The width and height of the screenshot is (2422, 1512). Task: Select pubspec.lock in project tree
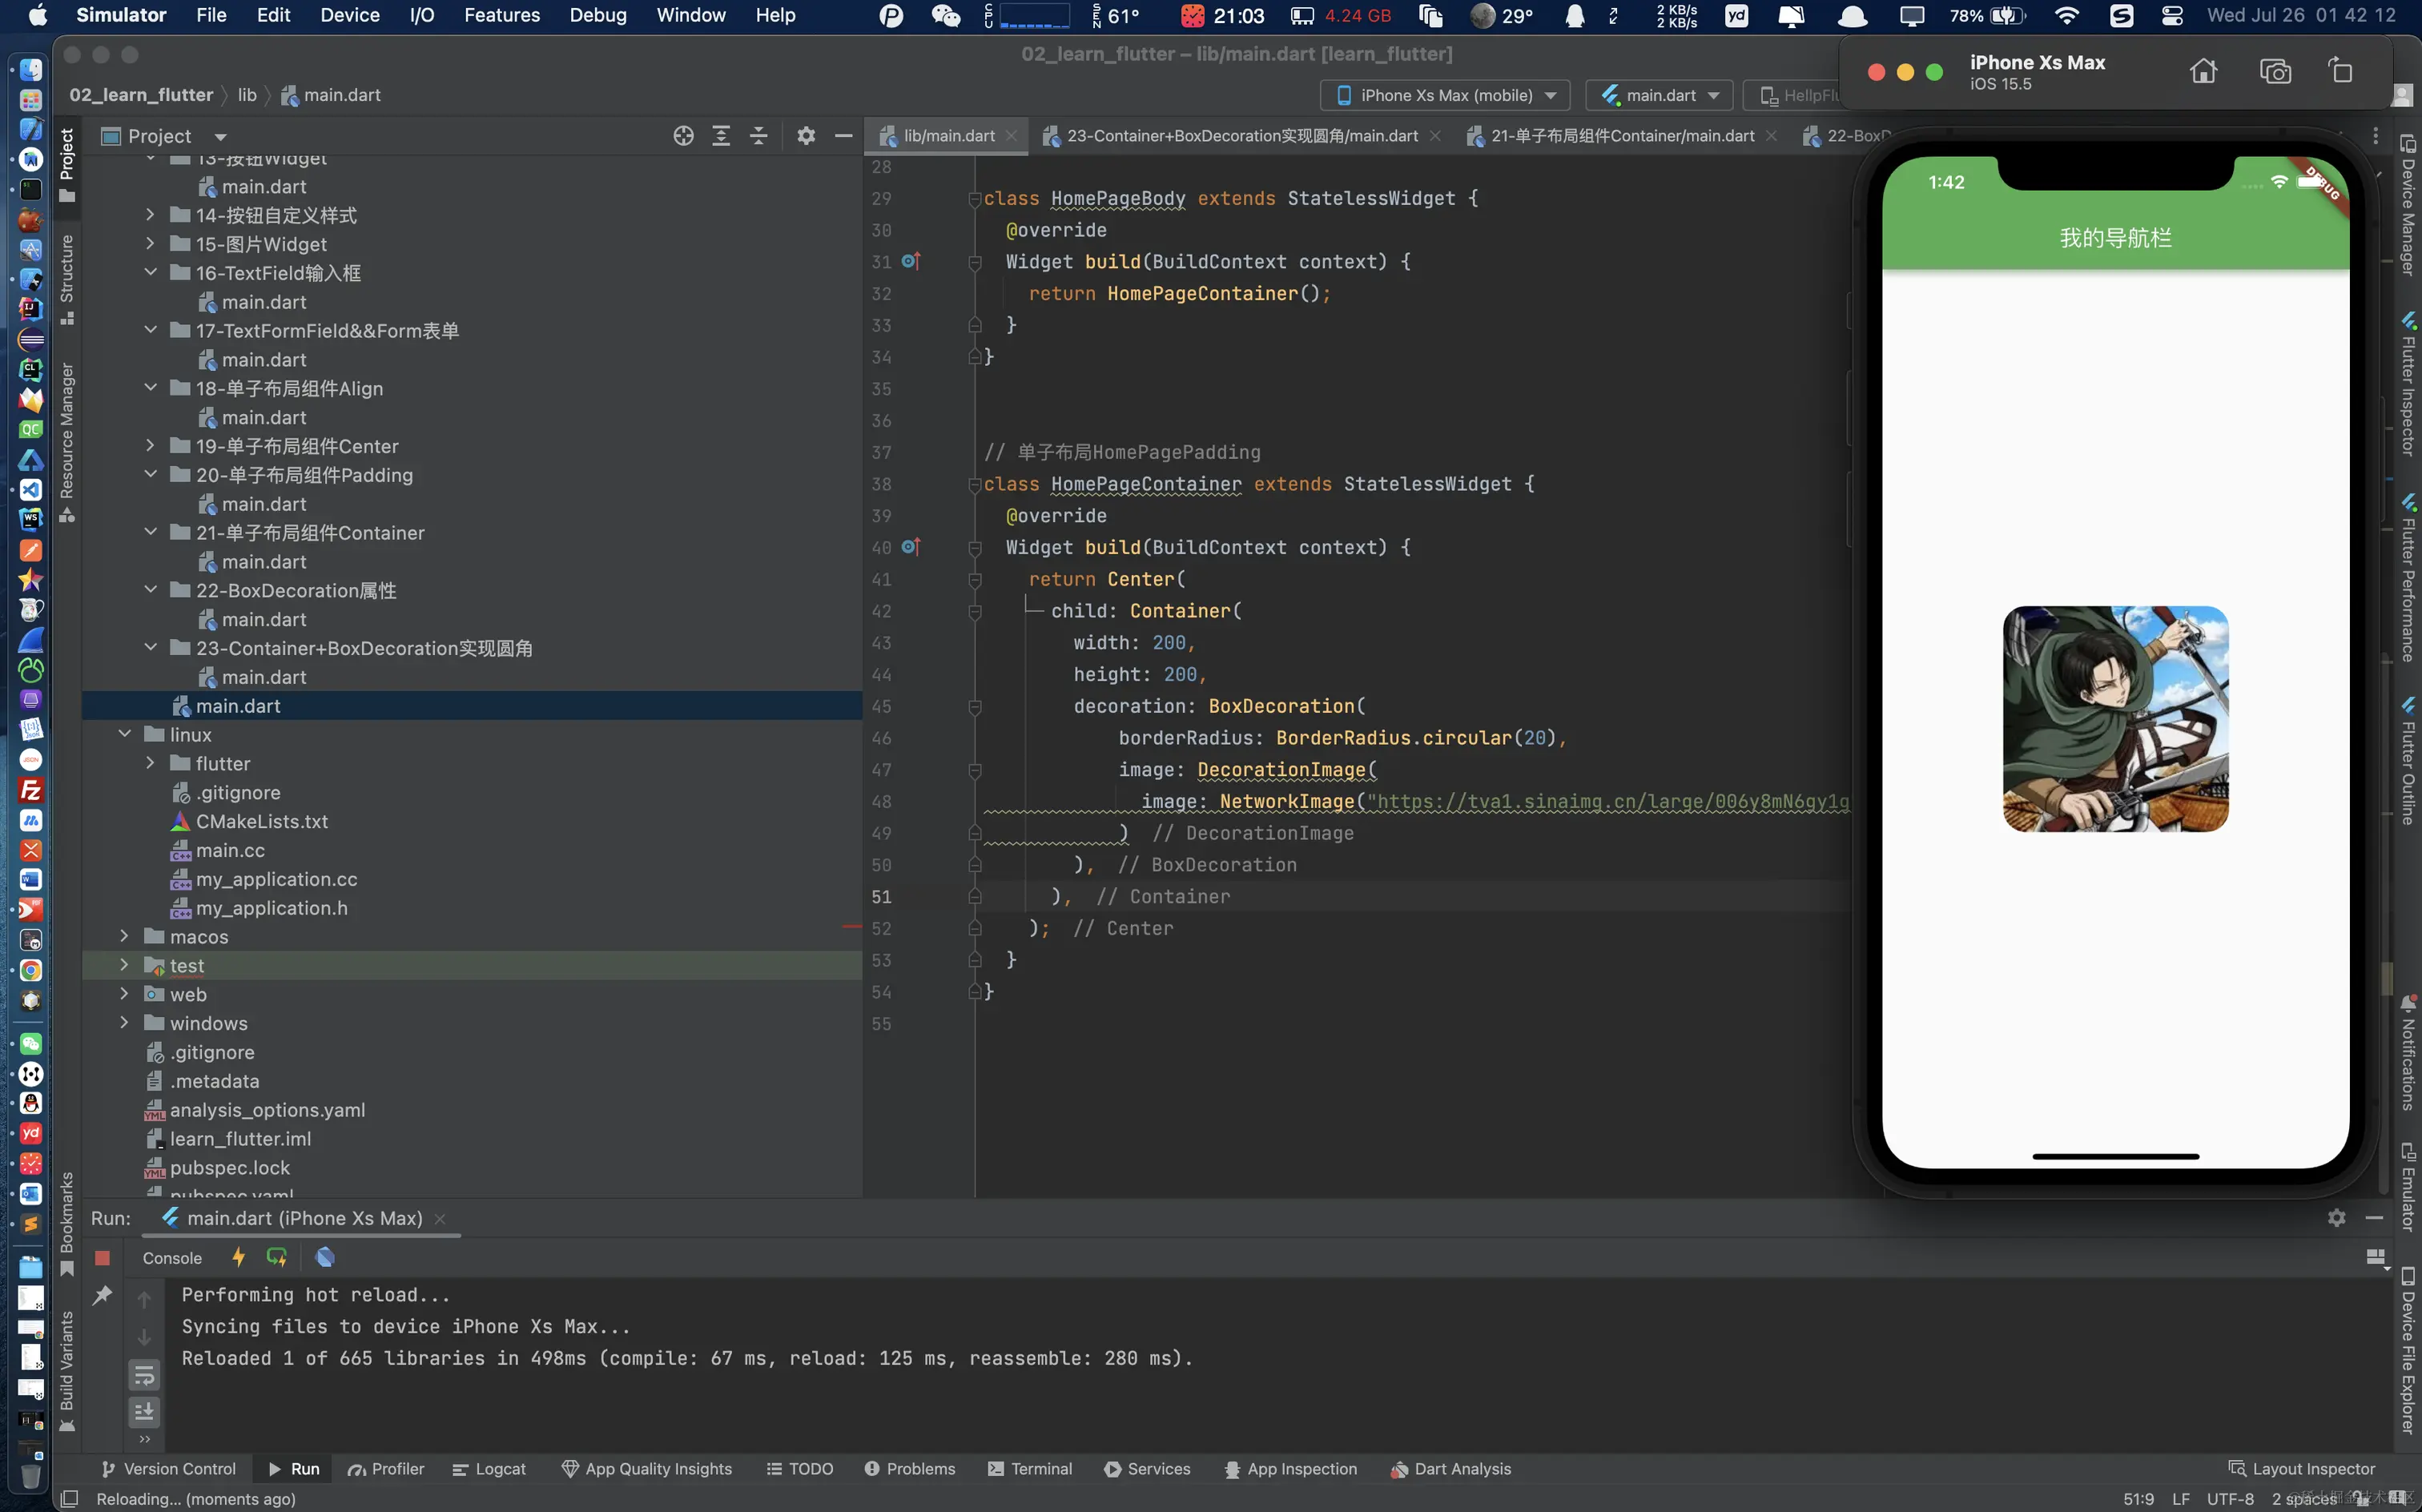[x=230, y=1168]
